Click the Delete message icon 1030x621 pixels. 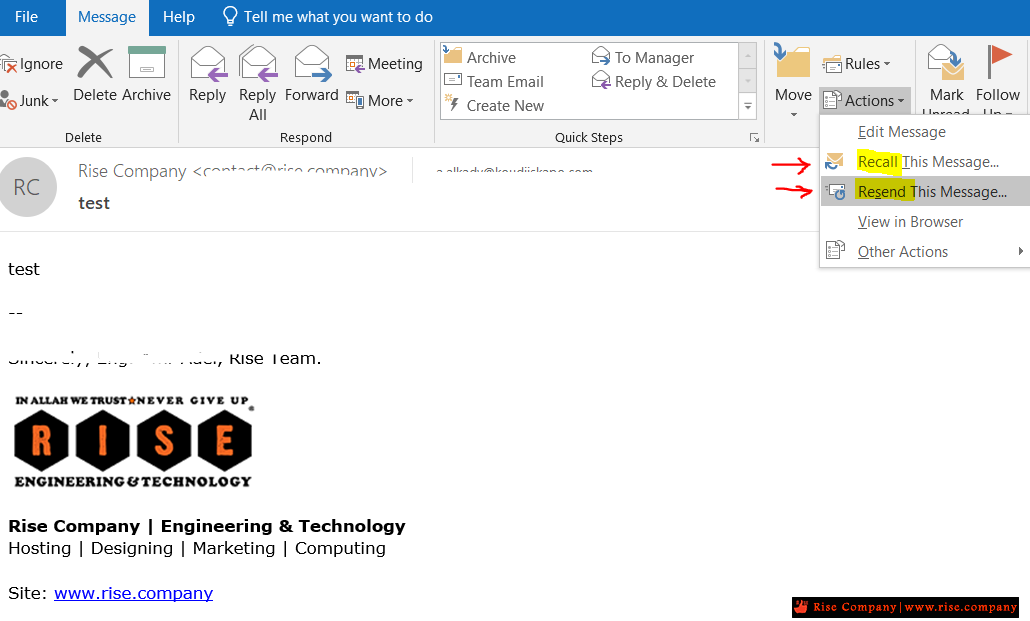(95, 64)
